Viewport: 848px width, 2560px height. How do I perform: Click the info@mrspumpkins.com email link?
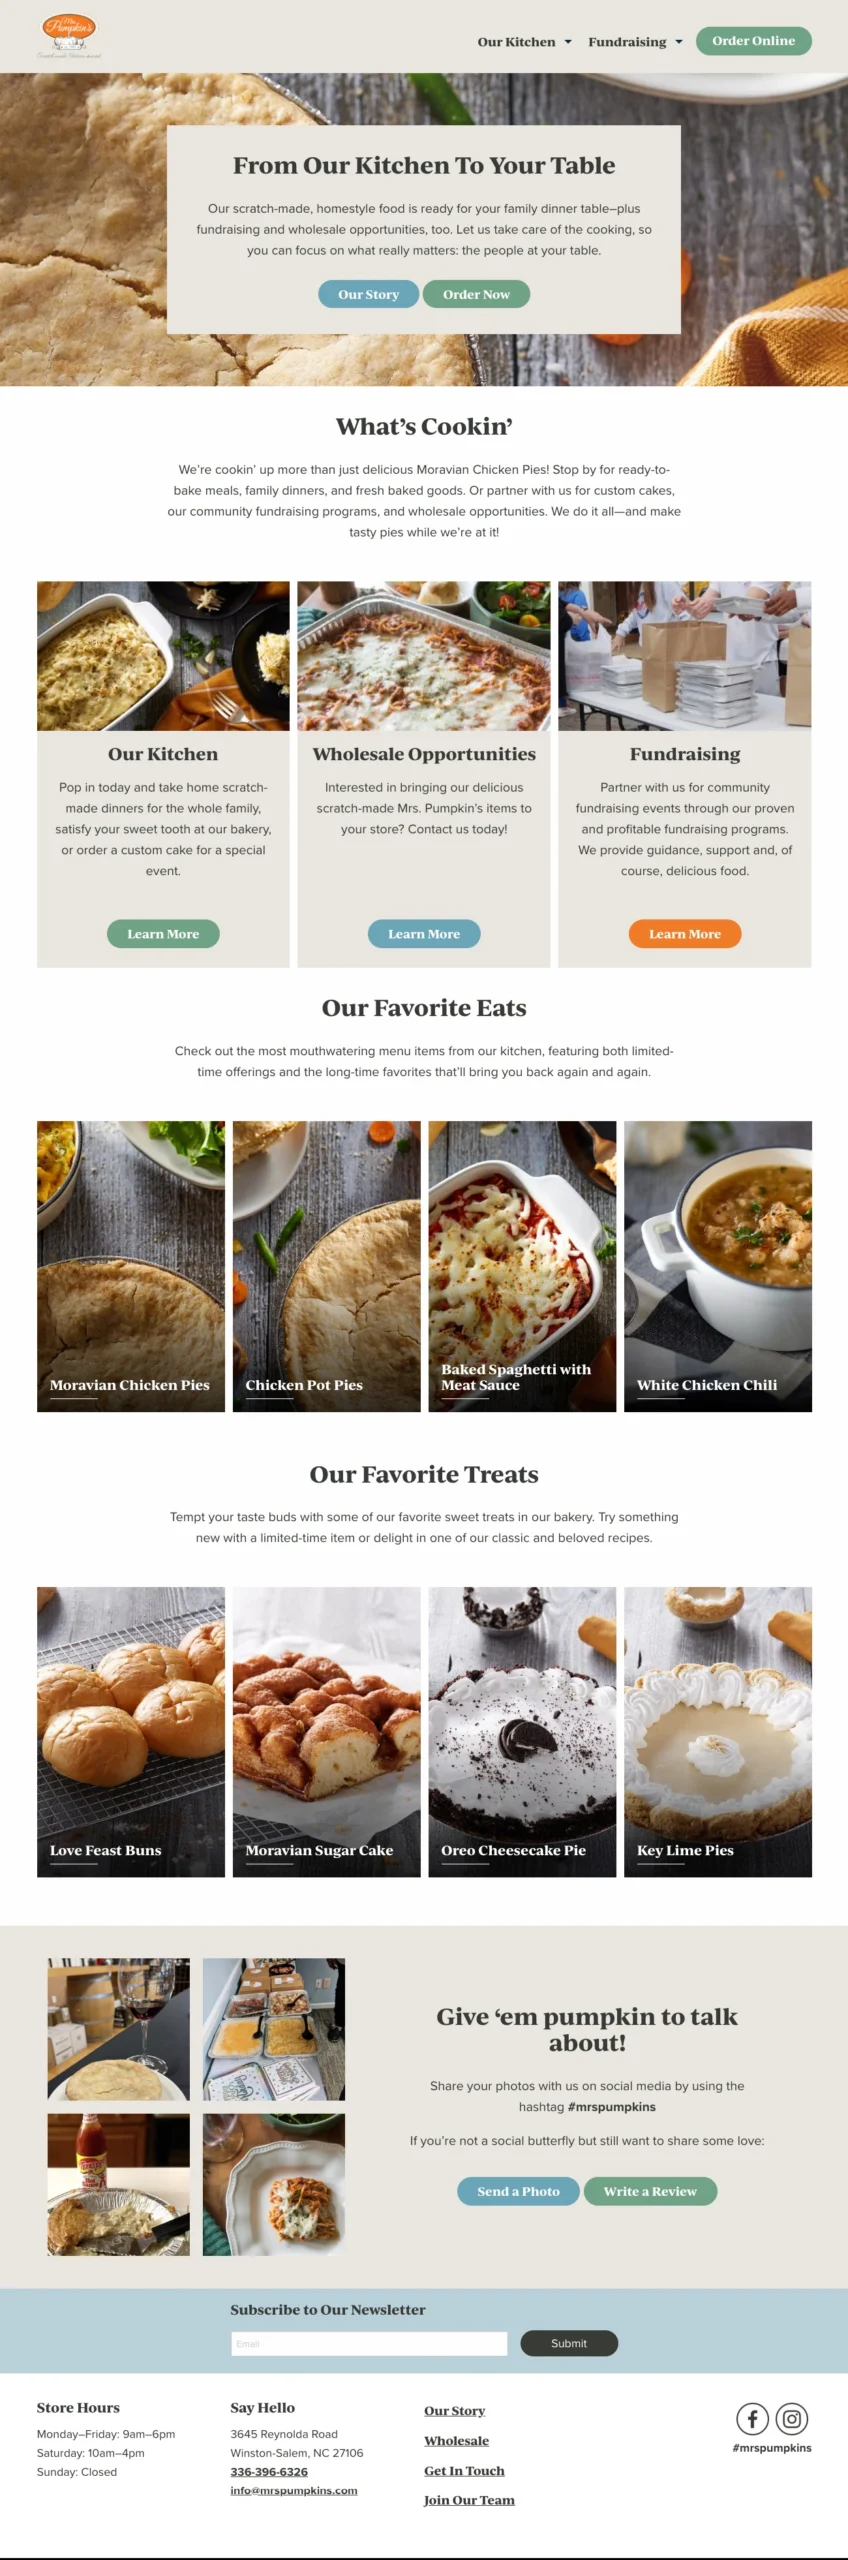[294, 2490]
